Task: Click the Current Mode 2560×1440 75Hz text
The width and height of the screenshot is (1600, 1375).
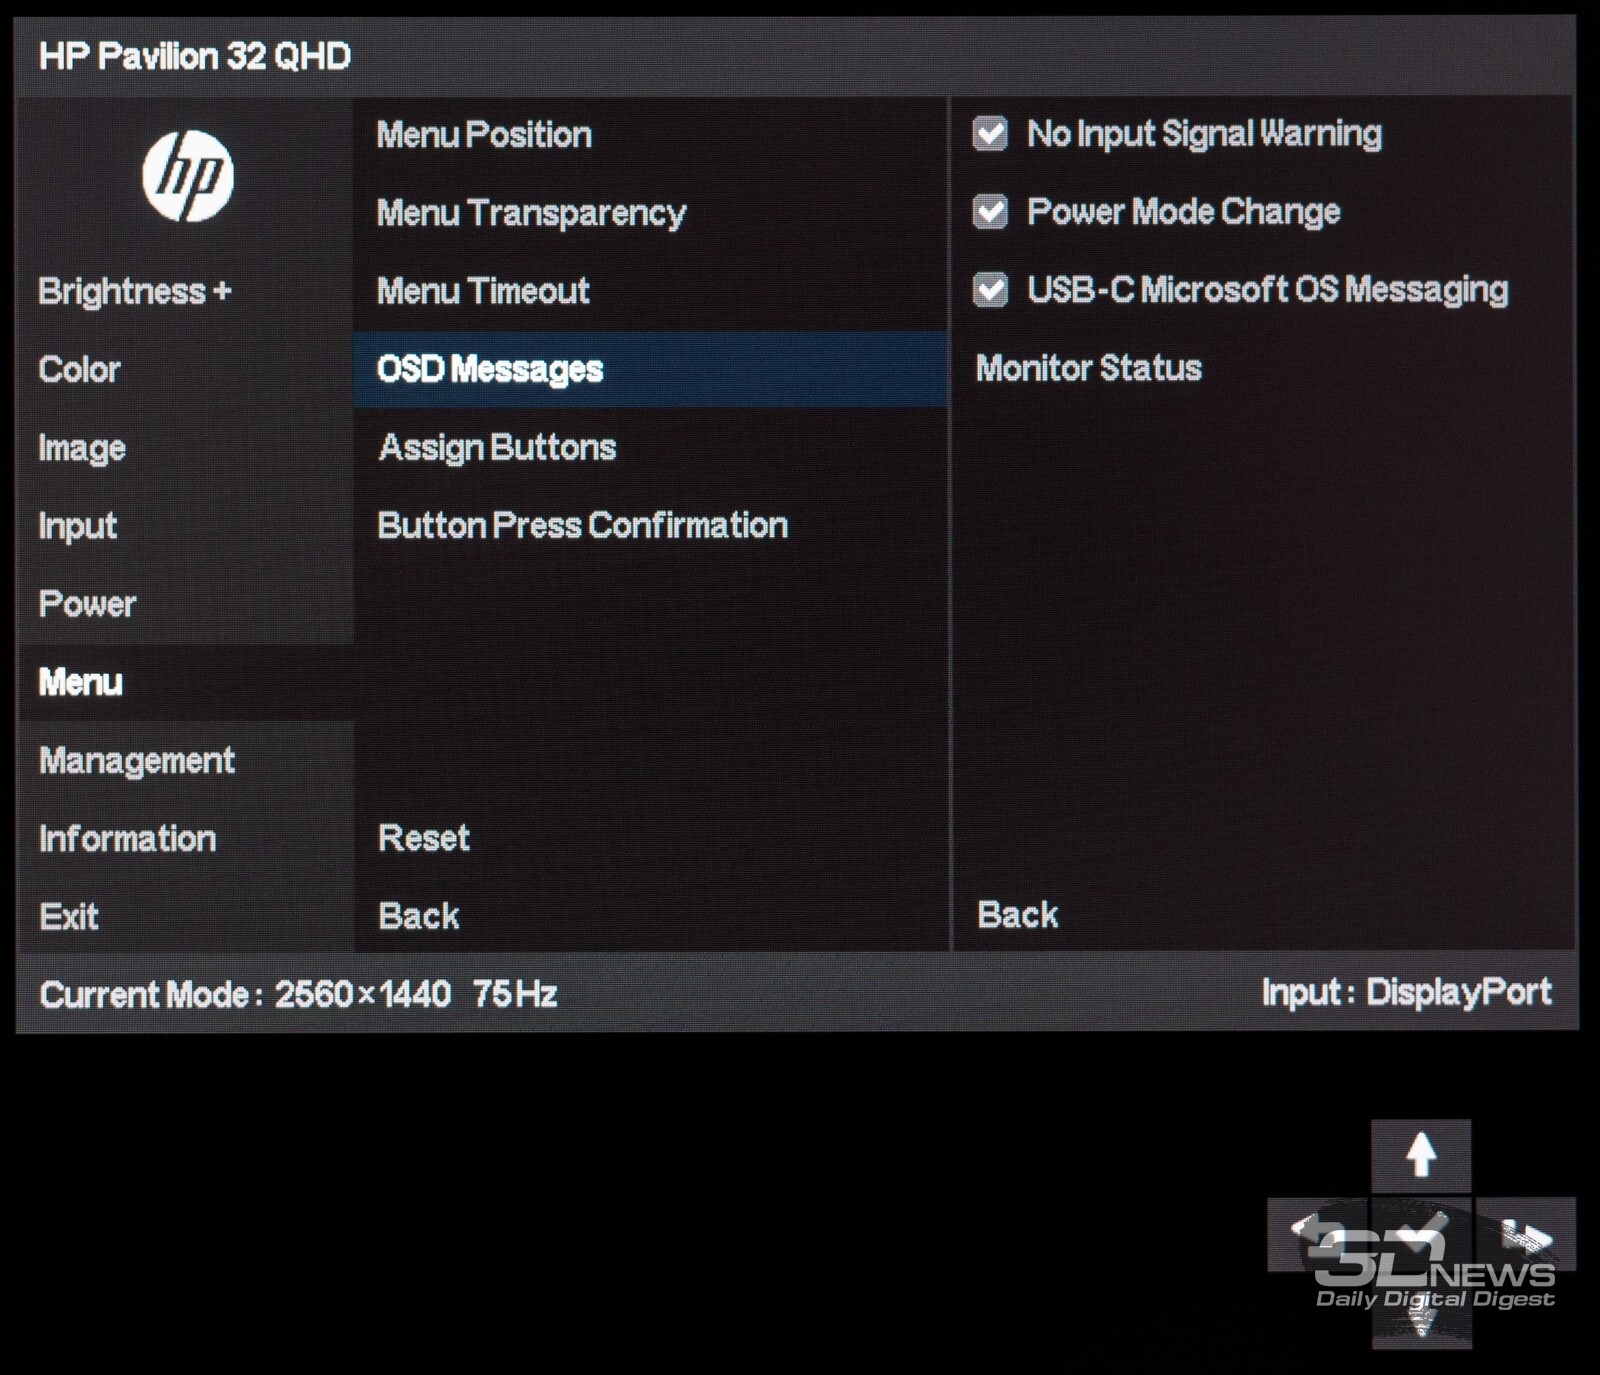Action: coord(298,994)
